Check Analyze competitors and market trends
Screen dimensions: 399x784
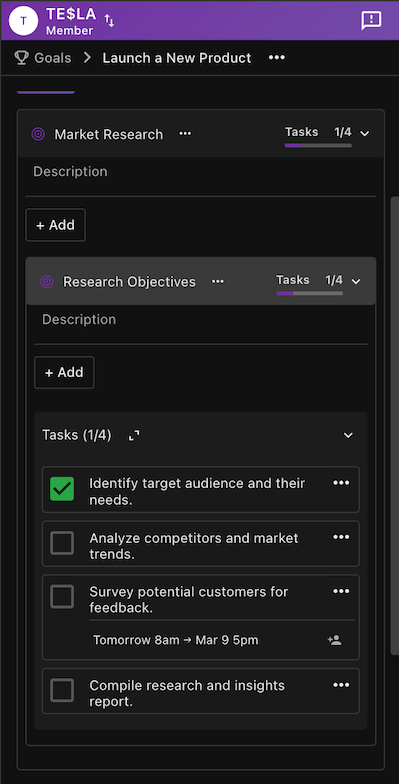62,543
